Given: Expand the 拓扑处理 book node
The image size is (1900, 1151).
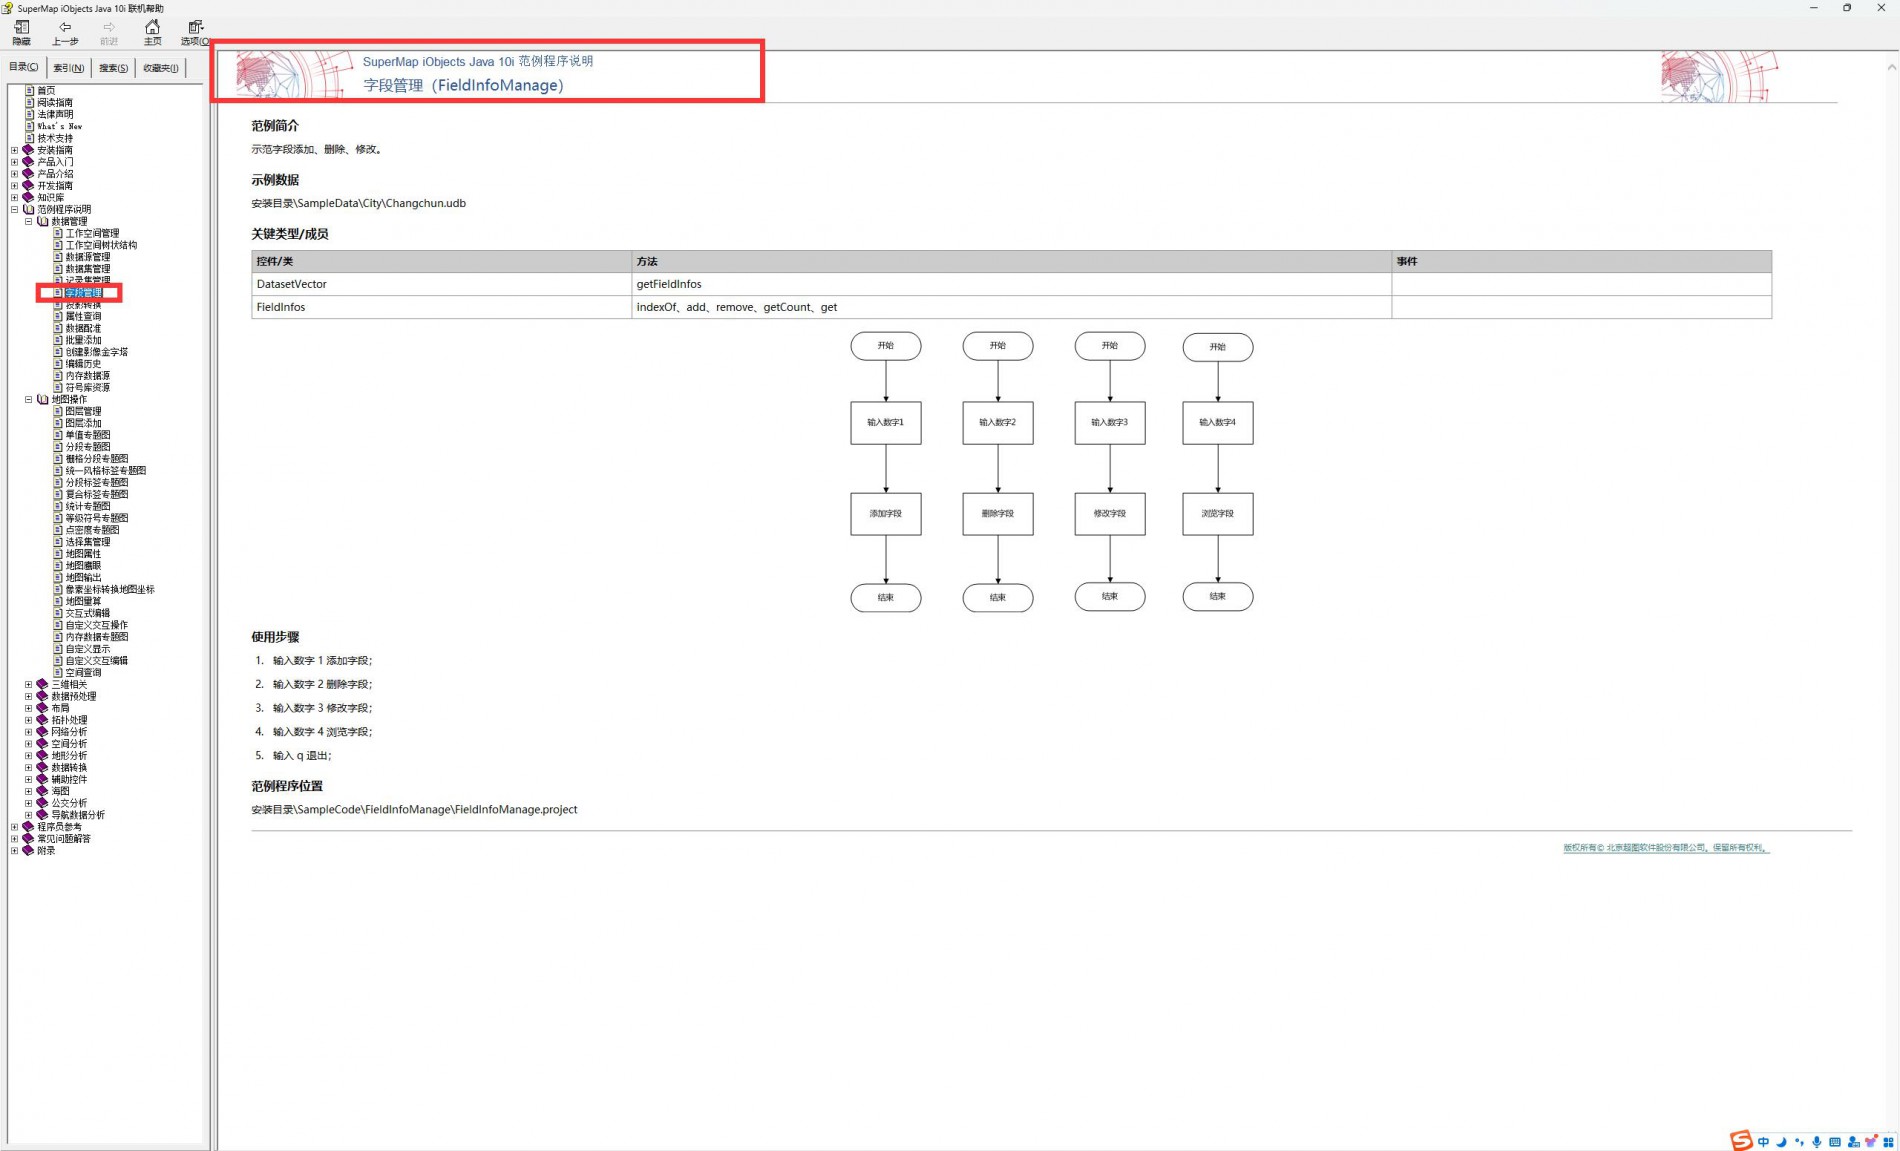Looking at the screenshot, I should (28, 720).
